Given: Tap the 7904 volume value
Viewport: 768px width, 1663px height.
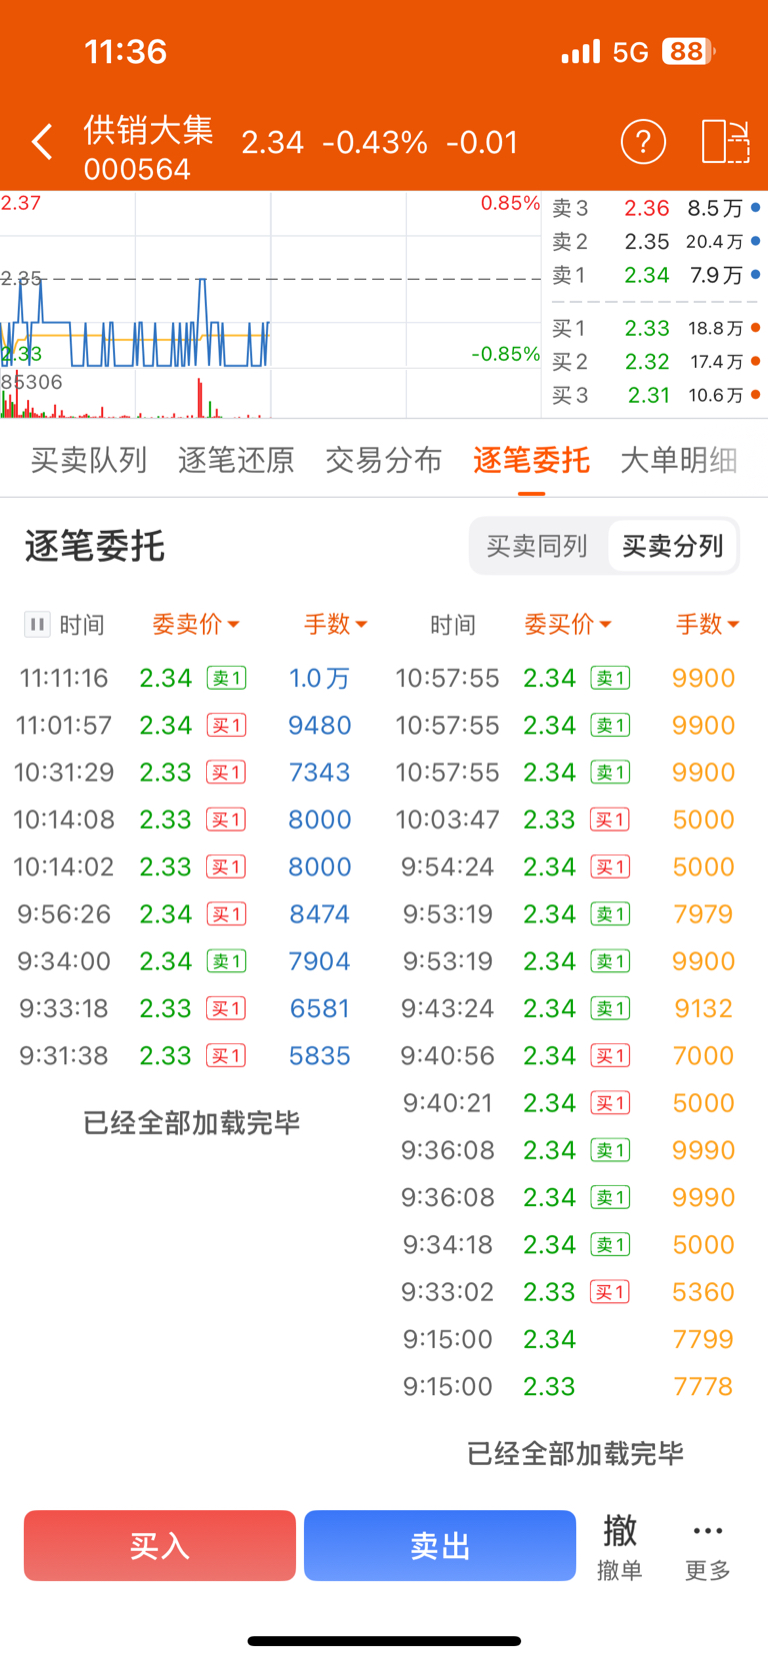Looking at the screenshot, I should 320,961.
